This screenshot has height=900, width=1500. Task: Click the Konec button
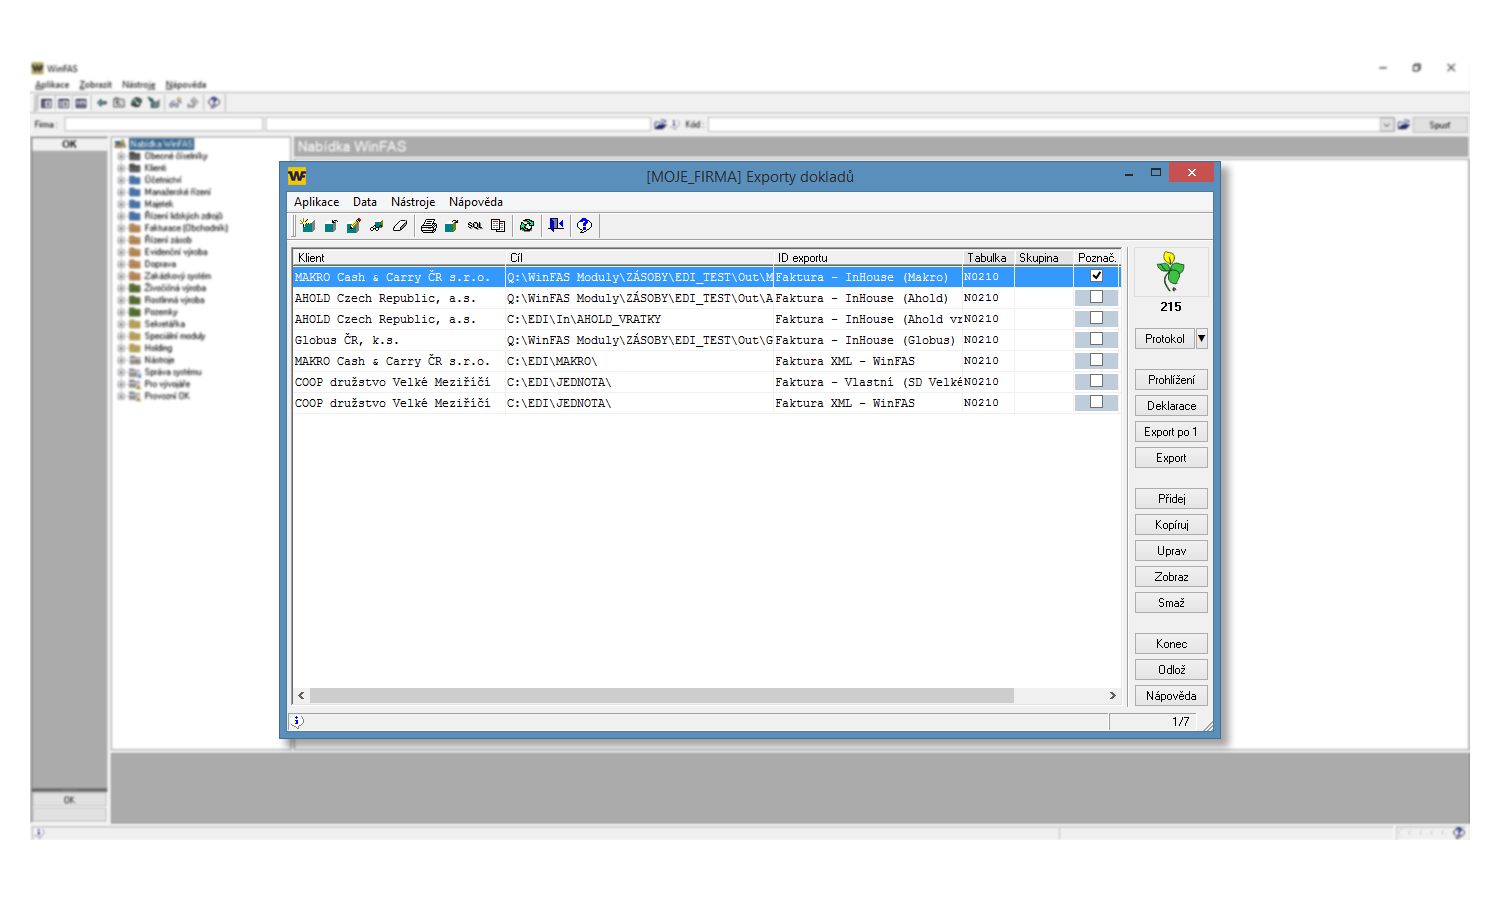click(x=1171, y=644)
